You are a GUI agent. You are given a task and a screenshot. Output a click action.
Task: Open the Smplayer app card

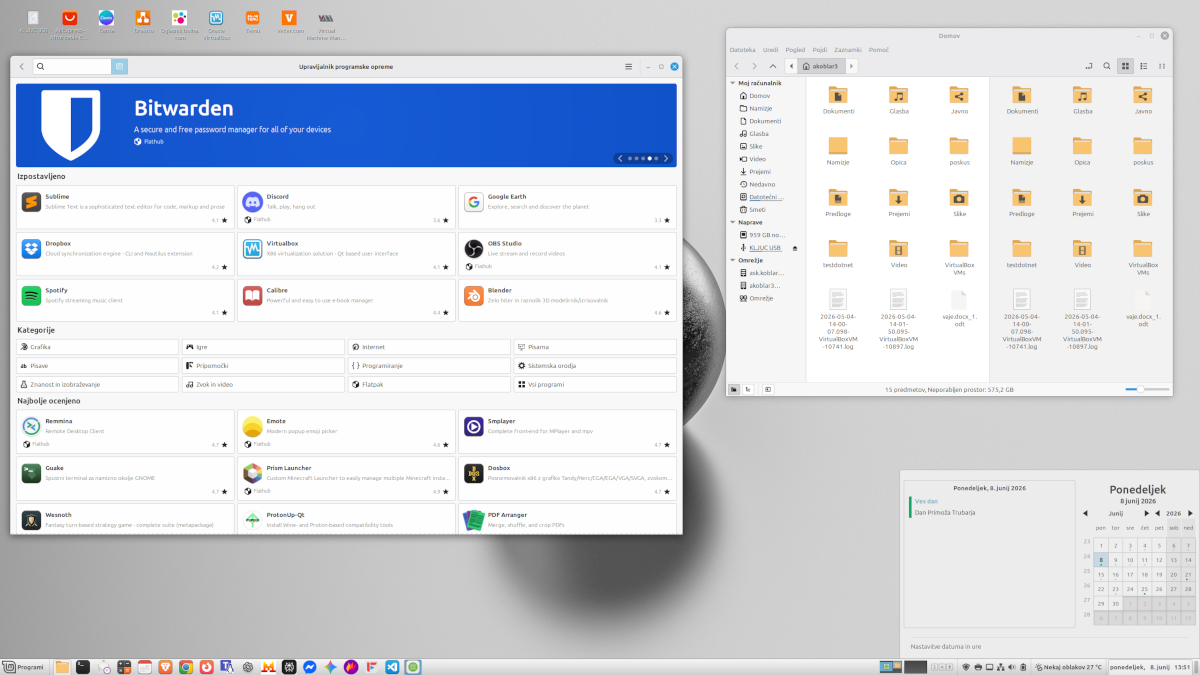[567, 431]
